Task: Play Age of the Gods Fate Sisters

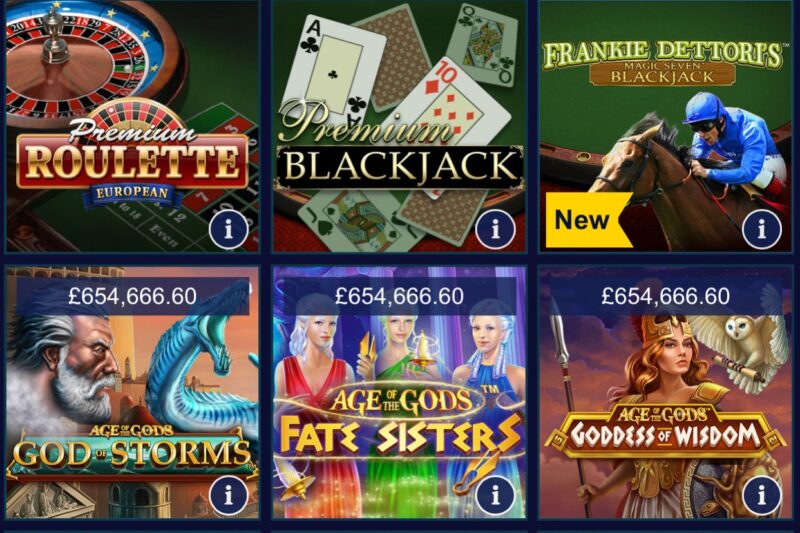Action: point(399,392)
